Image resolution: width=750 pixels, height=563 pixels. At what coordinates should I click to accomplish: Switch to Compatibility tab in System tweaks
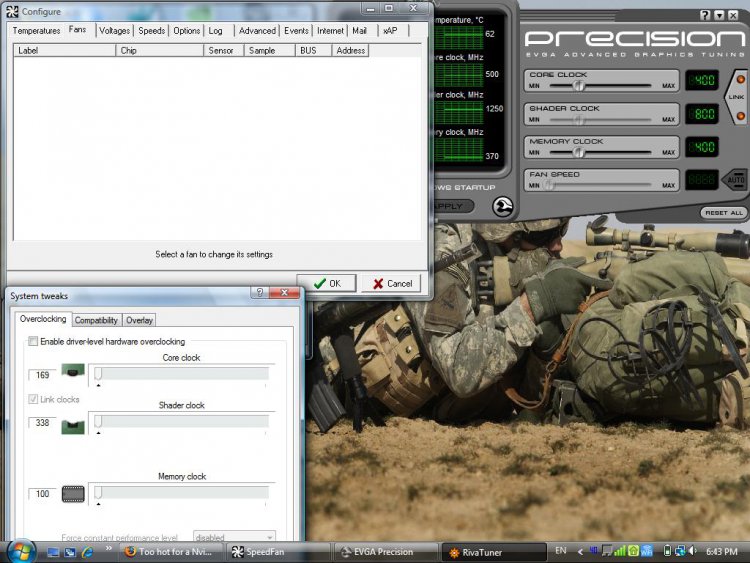click(x=96, y=320)
